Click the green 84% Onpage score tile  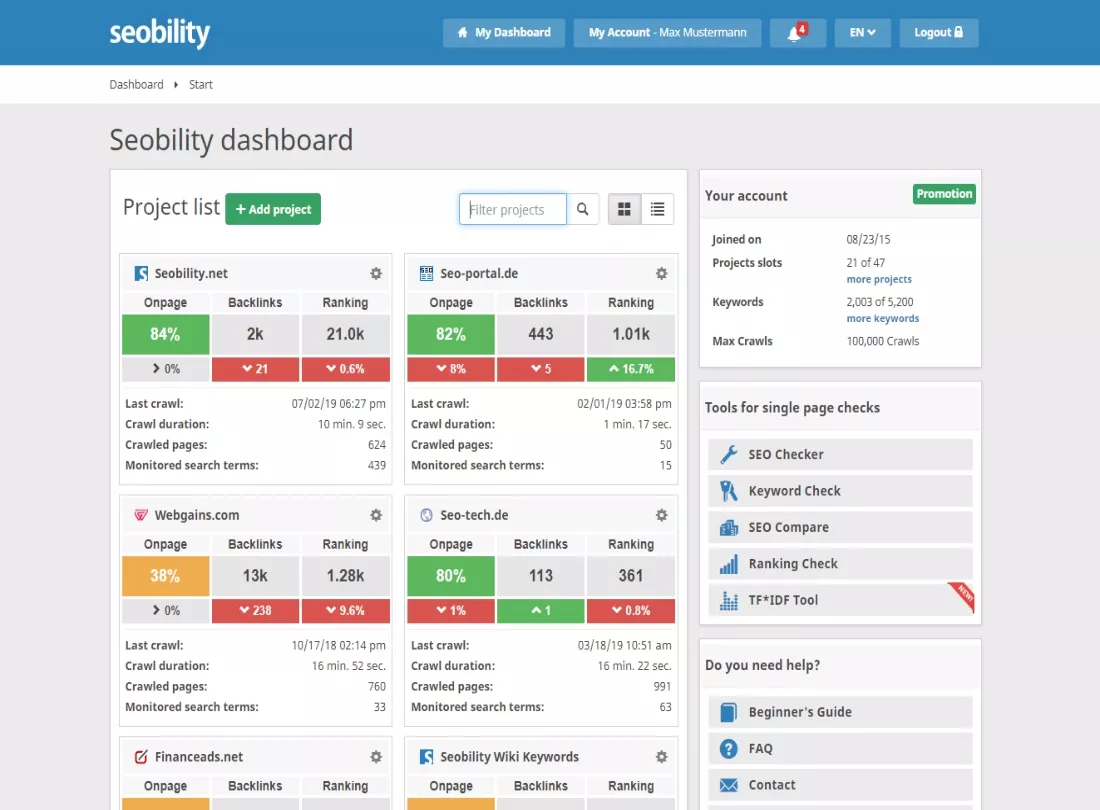[x=165, y=334]
